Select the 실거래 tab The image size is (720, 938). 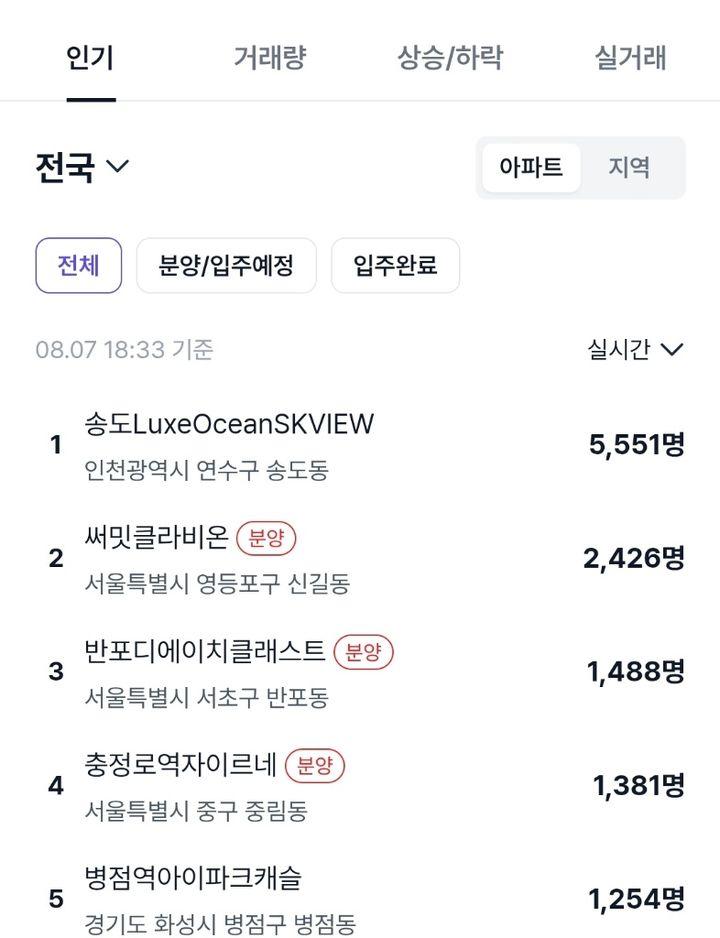pos(630,58)
